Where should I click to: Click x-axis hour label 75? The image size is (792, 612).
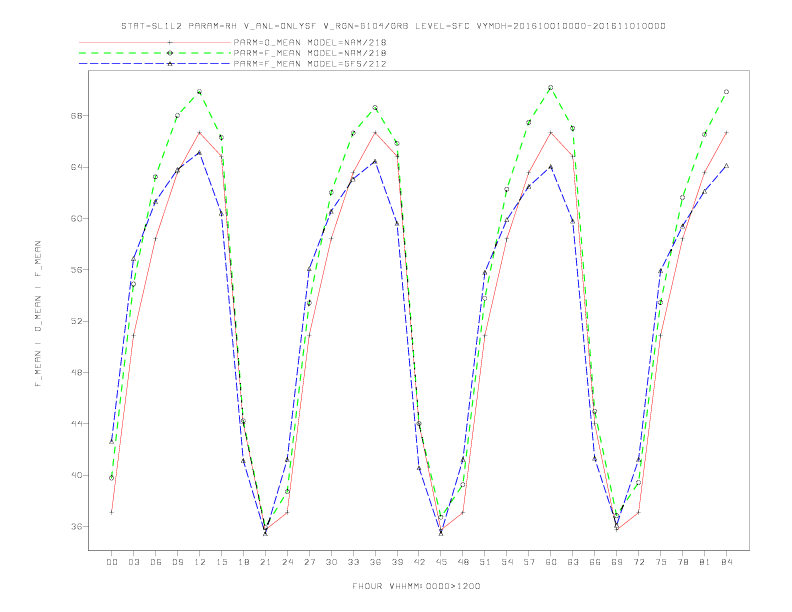661,562
